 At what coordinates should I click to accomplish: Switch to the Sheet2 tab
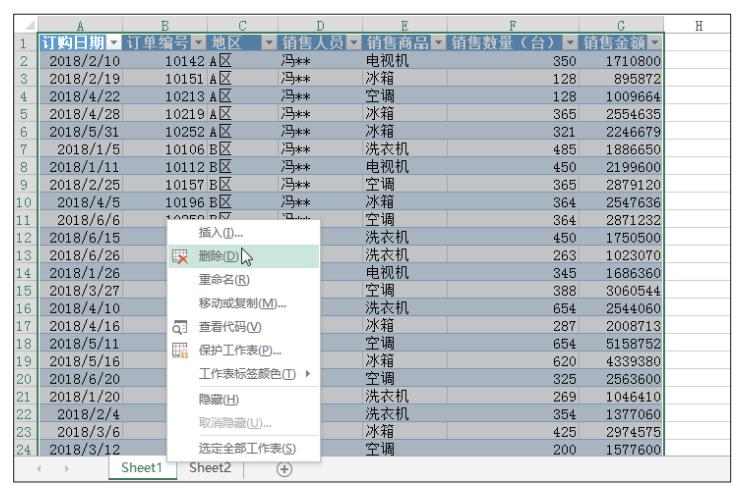coord(210,468)
